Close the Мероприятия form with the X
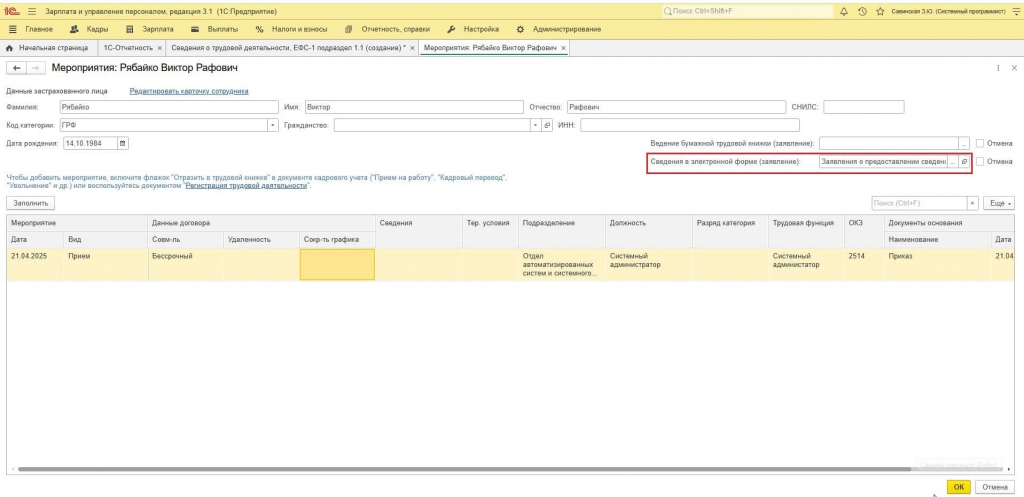The height and width of the screenshot is (497, 1024). coord(1014,68)
